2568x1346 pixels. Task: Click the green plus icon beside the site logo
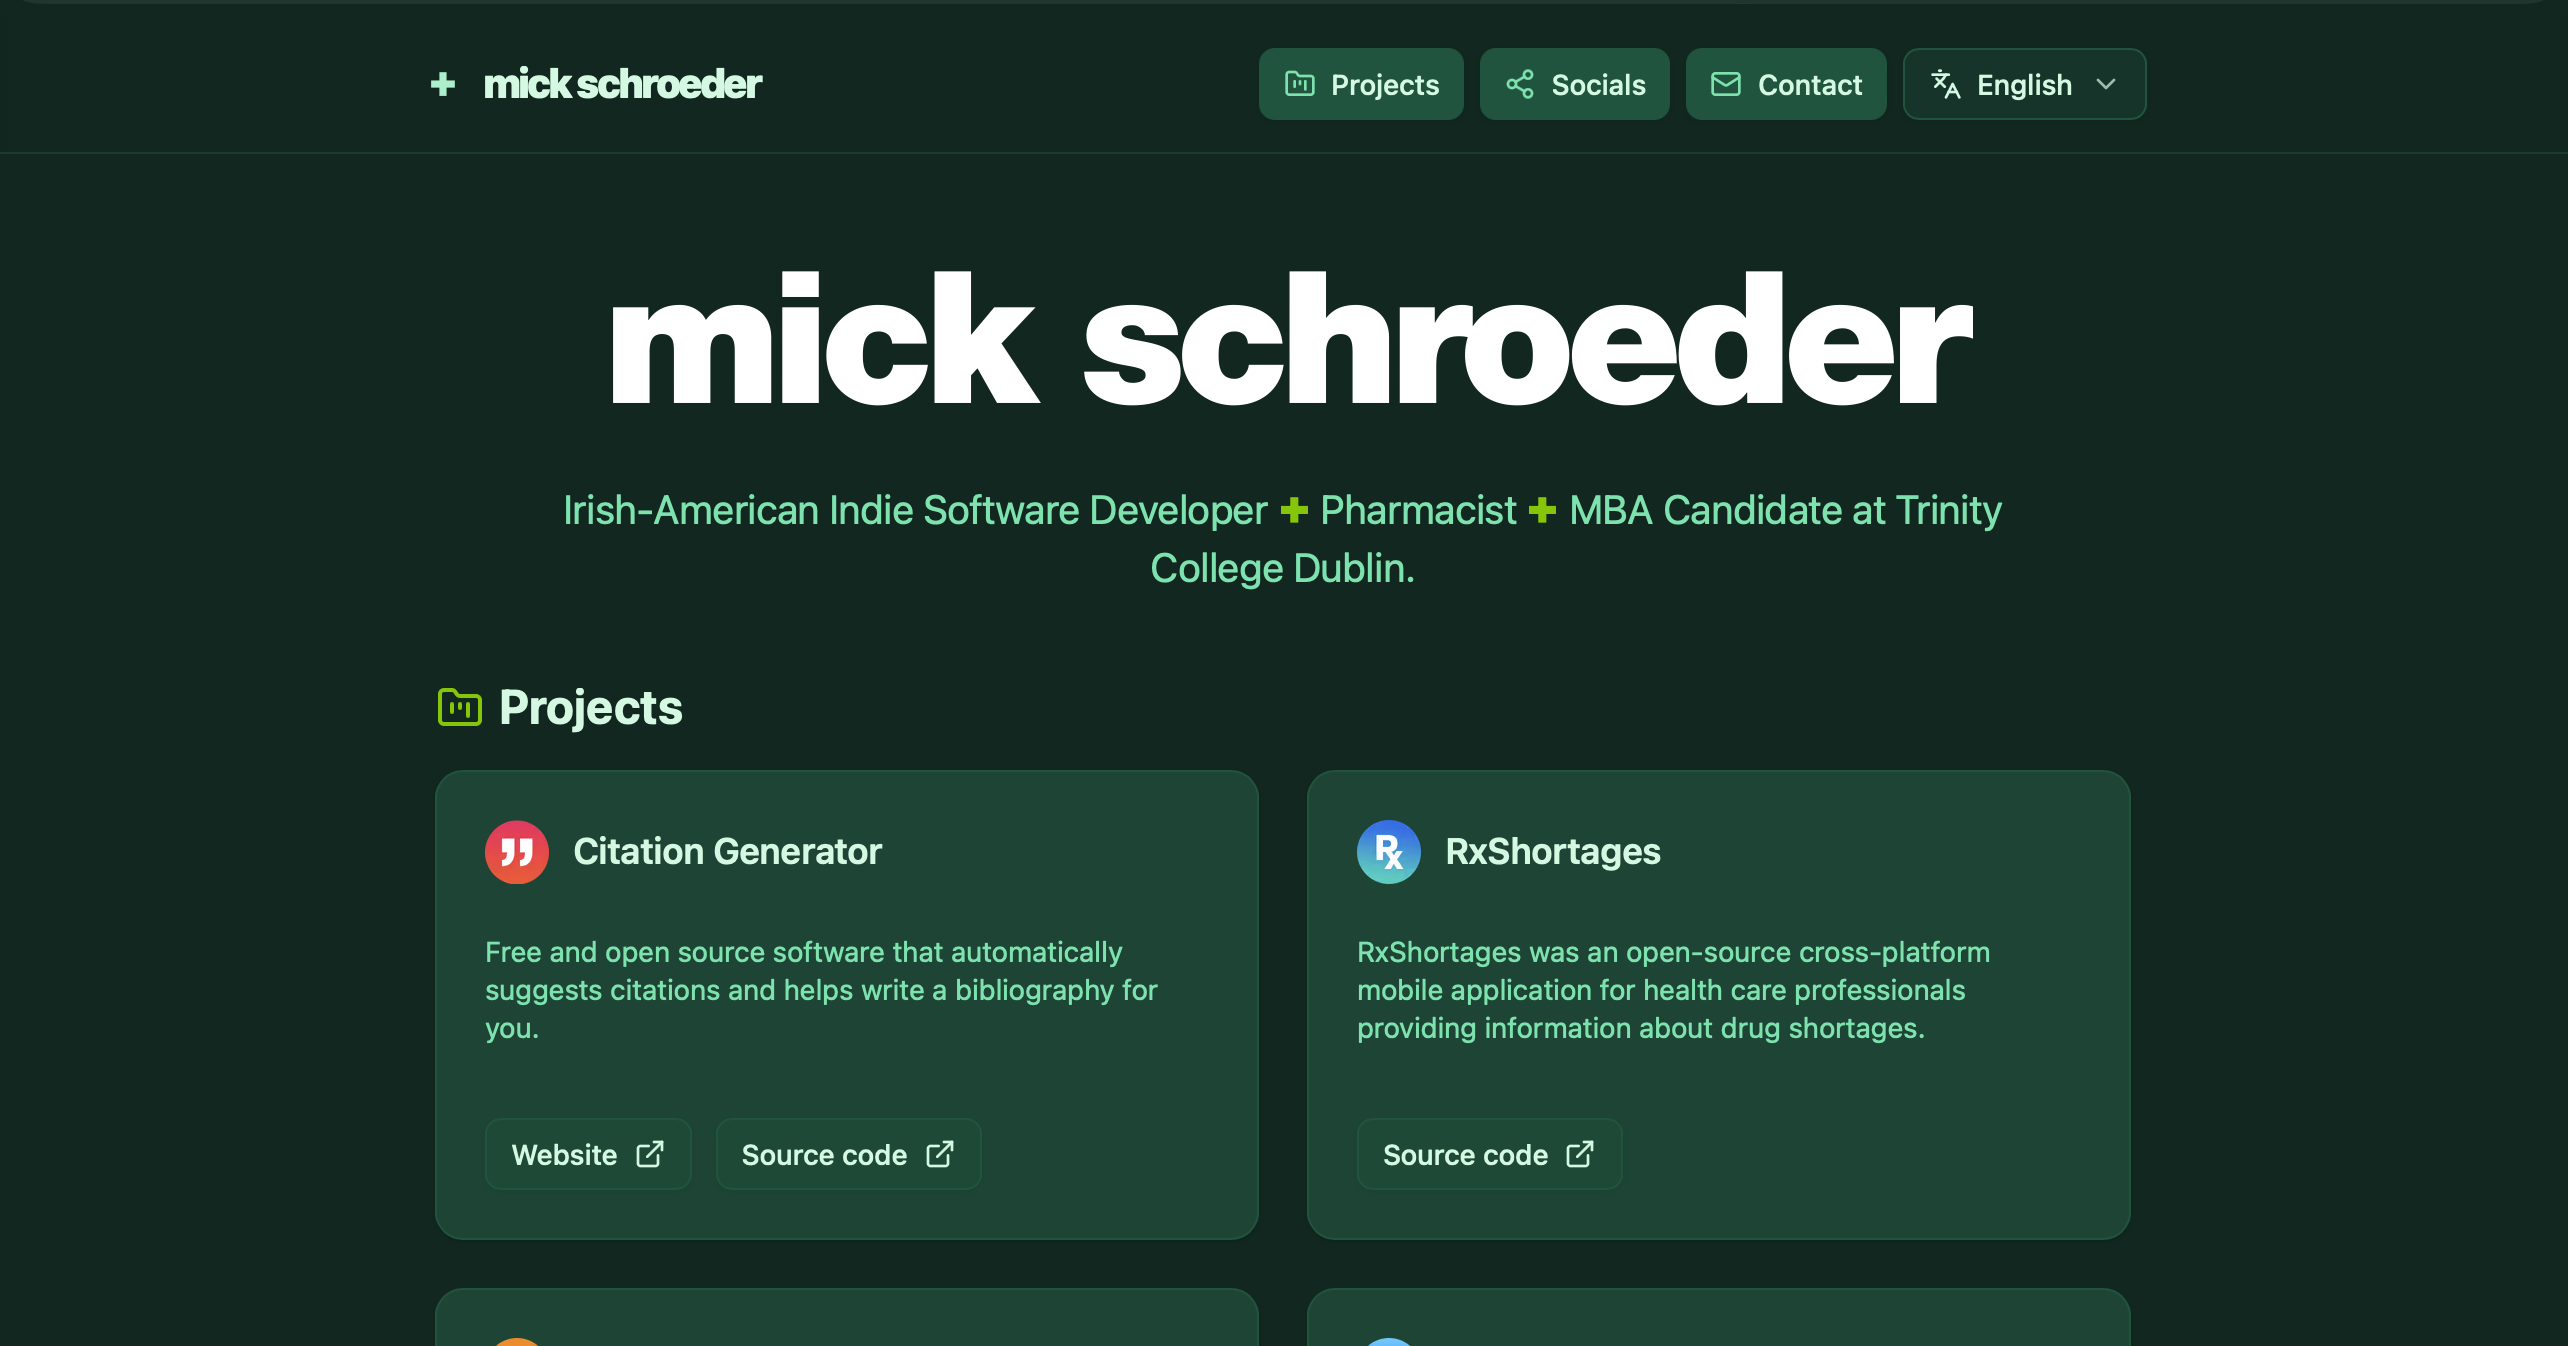pyautogui.click(x=441, y=84)
